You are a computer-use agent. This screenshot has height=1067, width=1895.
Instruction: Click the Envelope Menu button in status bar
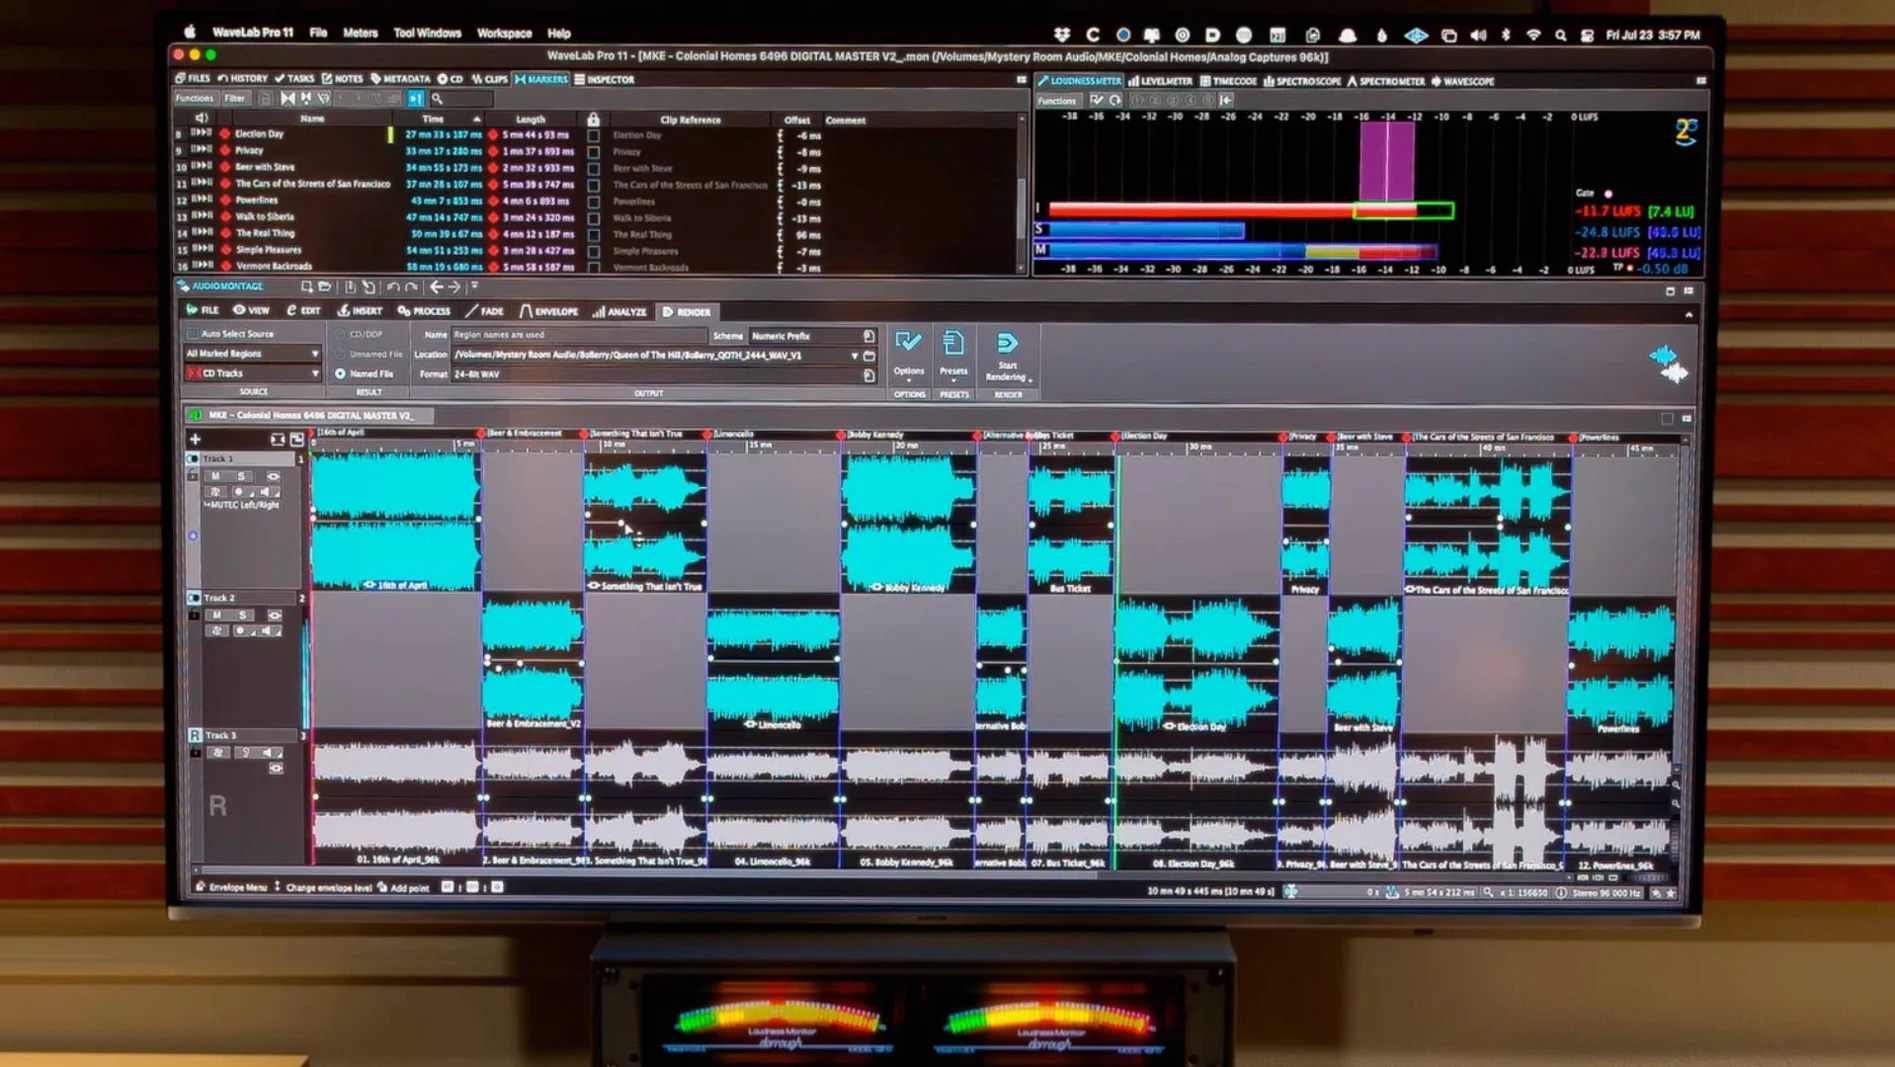tap(231, 887)
